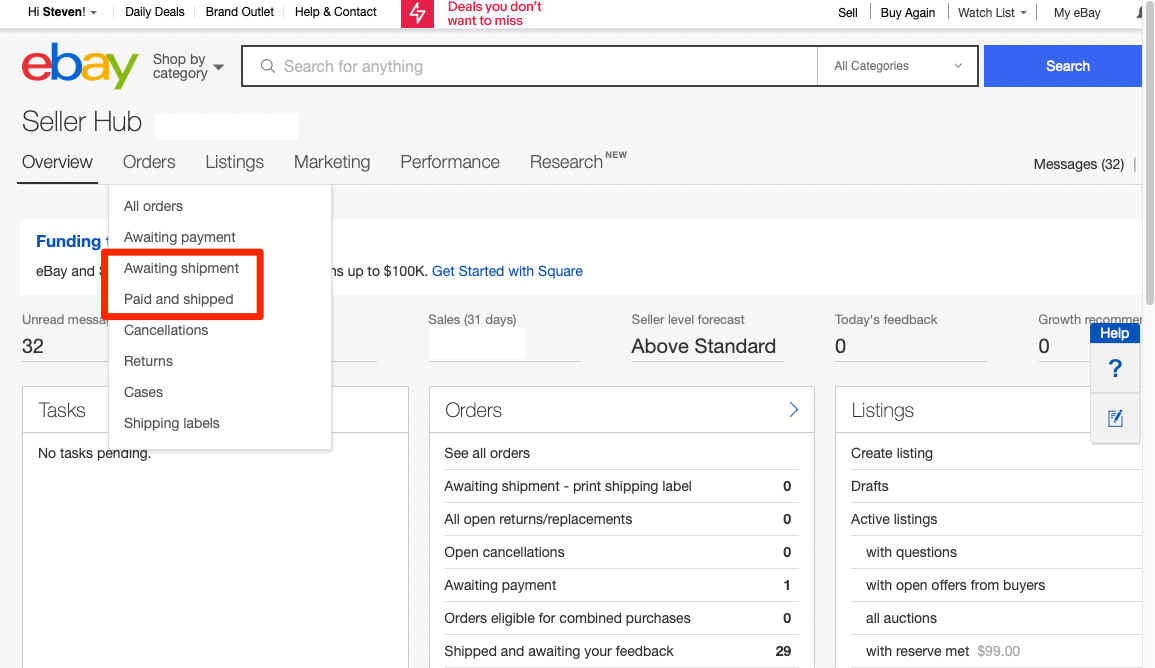1155x668 pixels.
Task: Click the Today's feedback value 0
Action: [840, 346]
